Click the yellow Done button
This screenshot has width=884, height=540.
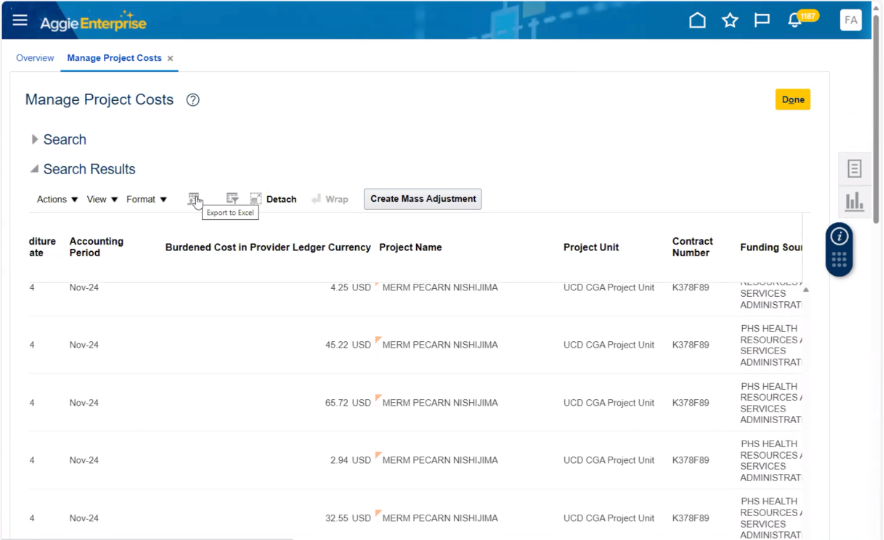click(x=792, y=100)
